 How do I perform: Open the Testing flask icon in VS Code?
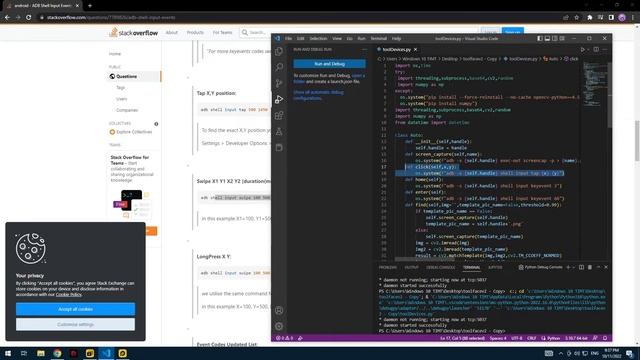click(x=279, y=131)
